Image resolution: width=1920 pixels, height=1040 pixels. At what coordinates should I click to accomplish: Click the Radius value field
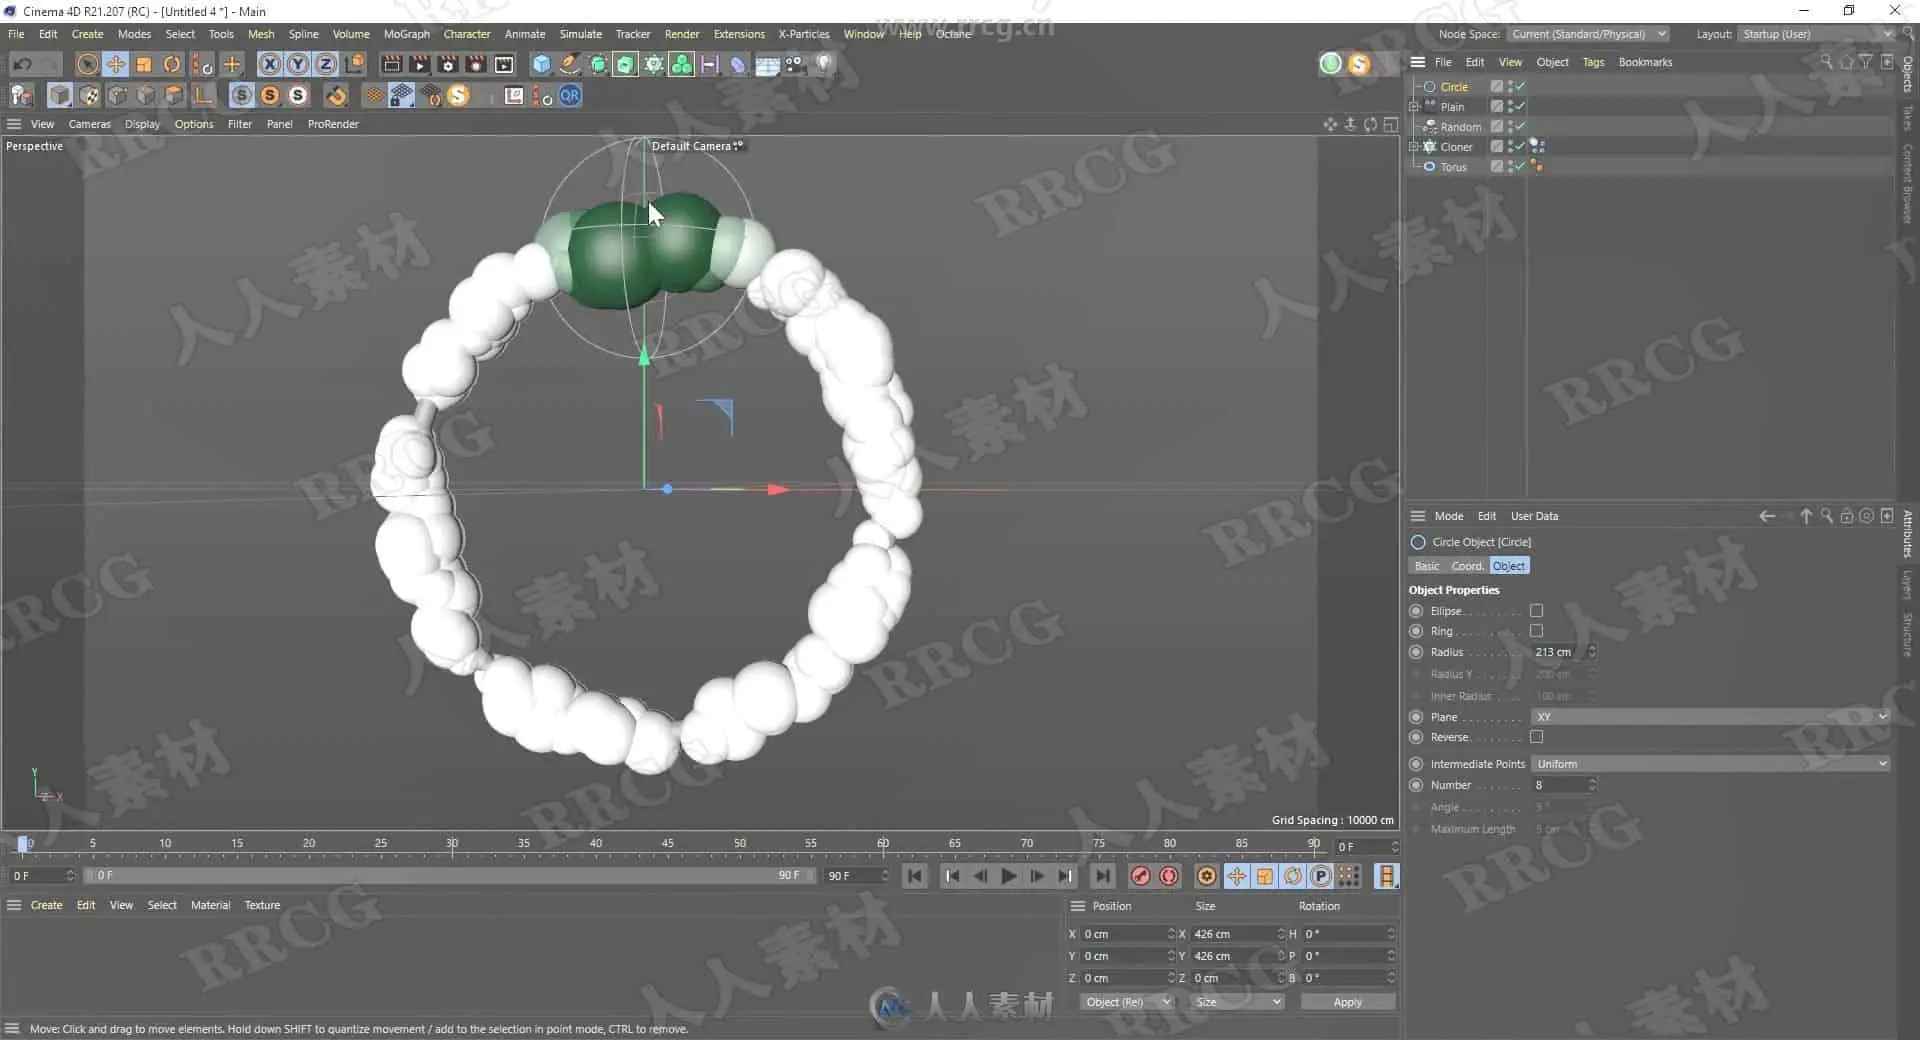tap(1558, 652)
